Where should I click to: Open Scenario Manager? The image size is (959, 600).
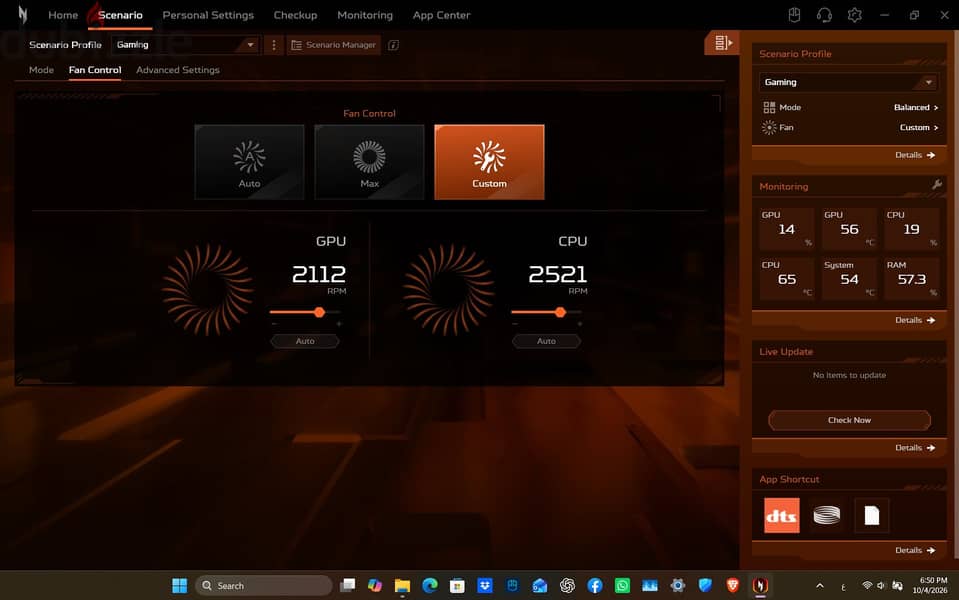pyautogui.click(x=333, y=45)
